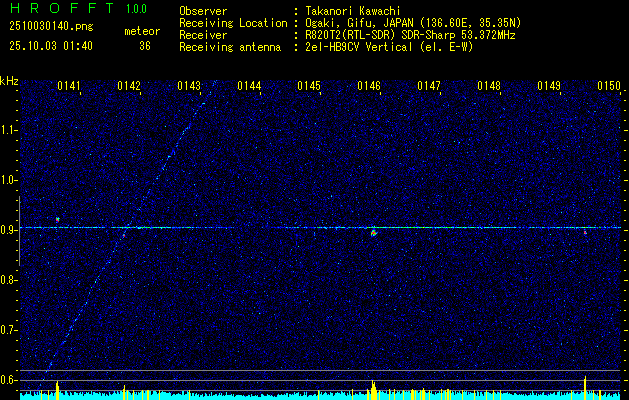This screenshot has height=400, width=629.
Task: Click the 0141 time axis marker
Action: tap(69, 86)
